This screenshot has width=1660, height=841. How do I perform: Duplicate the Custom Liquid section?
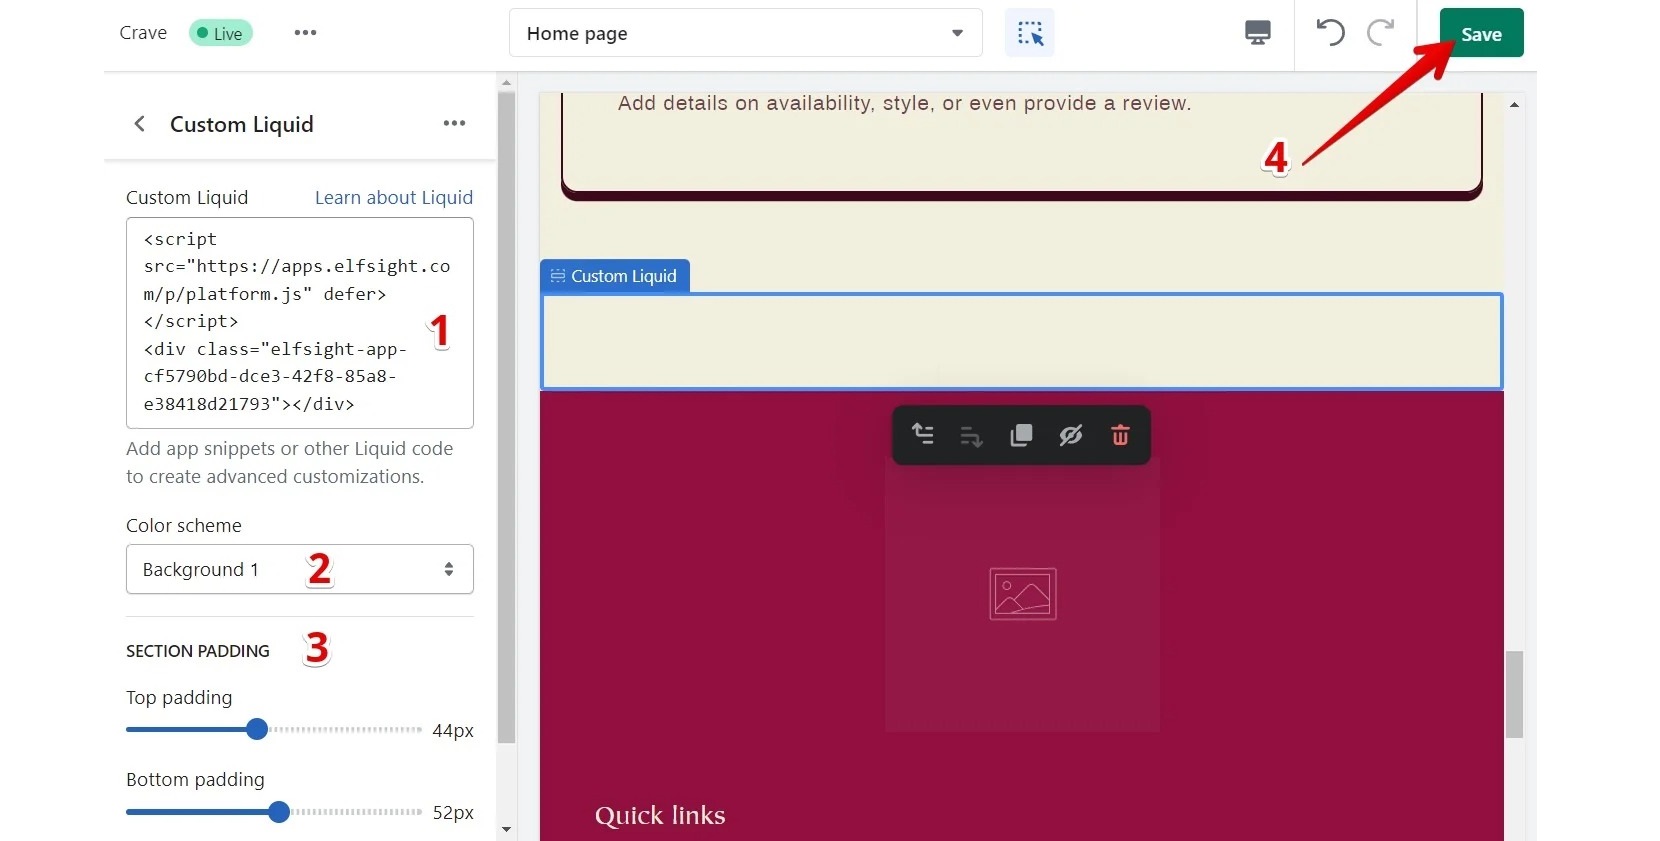coord(1021,435)
